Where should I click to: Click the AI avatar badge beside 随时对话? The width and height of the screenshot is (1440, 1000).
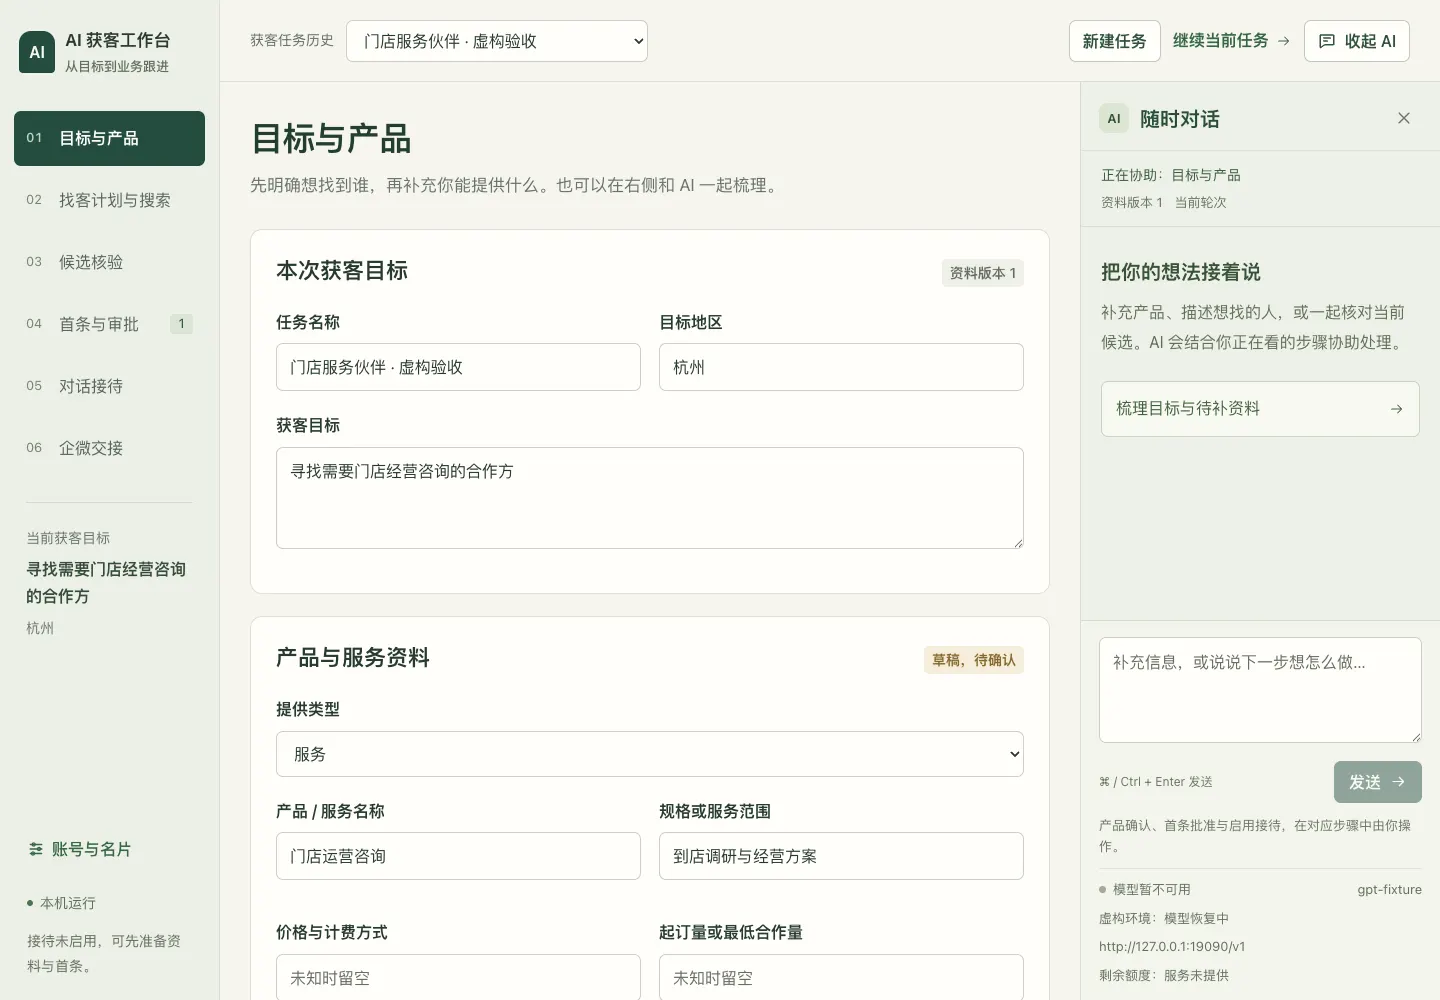click(1114, 118)
